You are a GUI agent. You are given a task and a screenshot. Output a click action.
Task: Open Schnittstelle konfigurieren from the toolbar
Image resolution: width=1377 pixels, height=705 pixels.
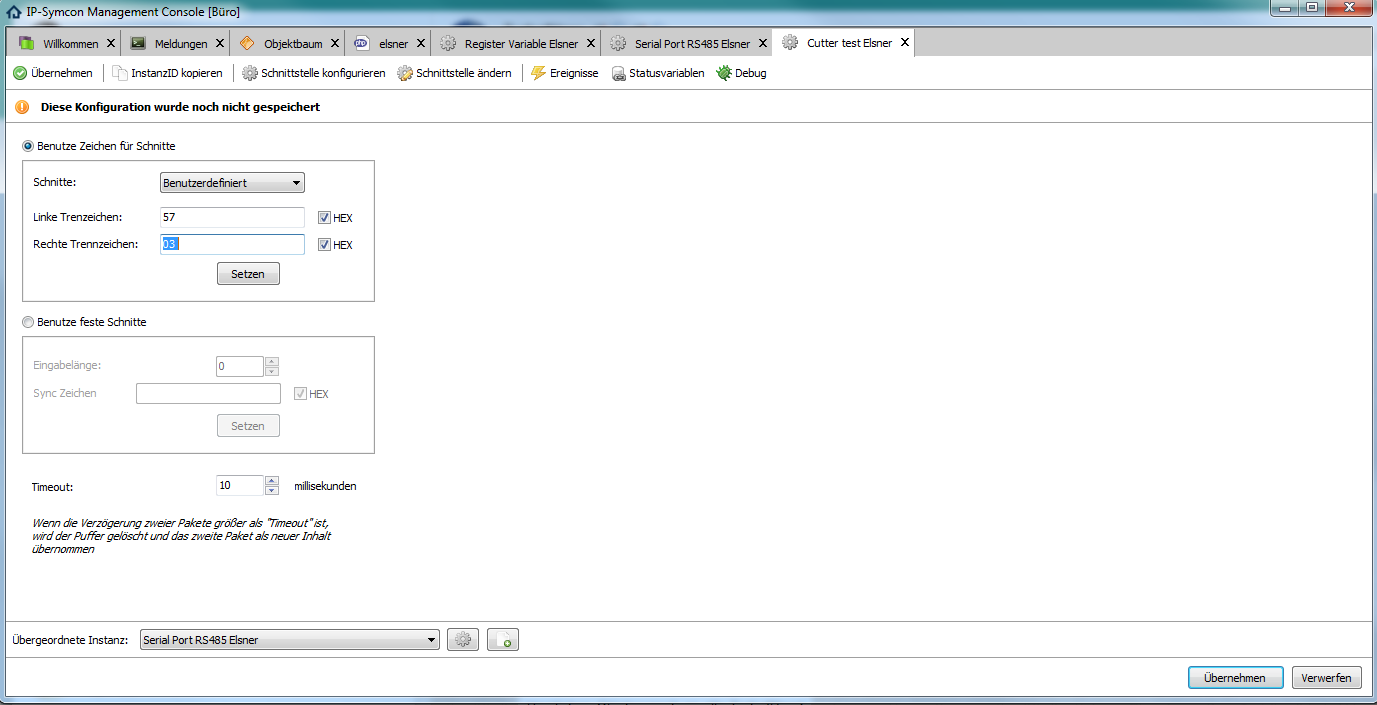pos(313,73)
